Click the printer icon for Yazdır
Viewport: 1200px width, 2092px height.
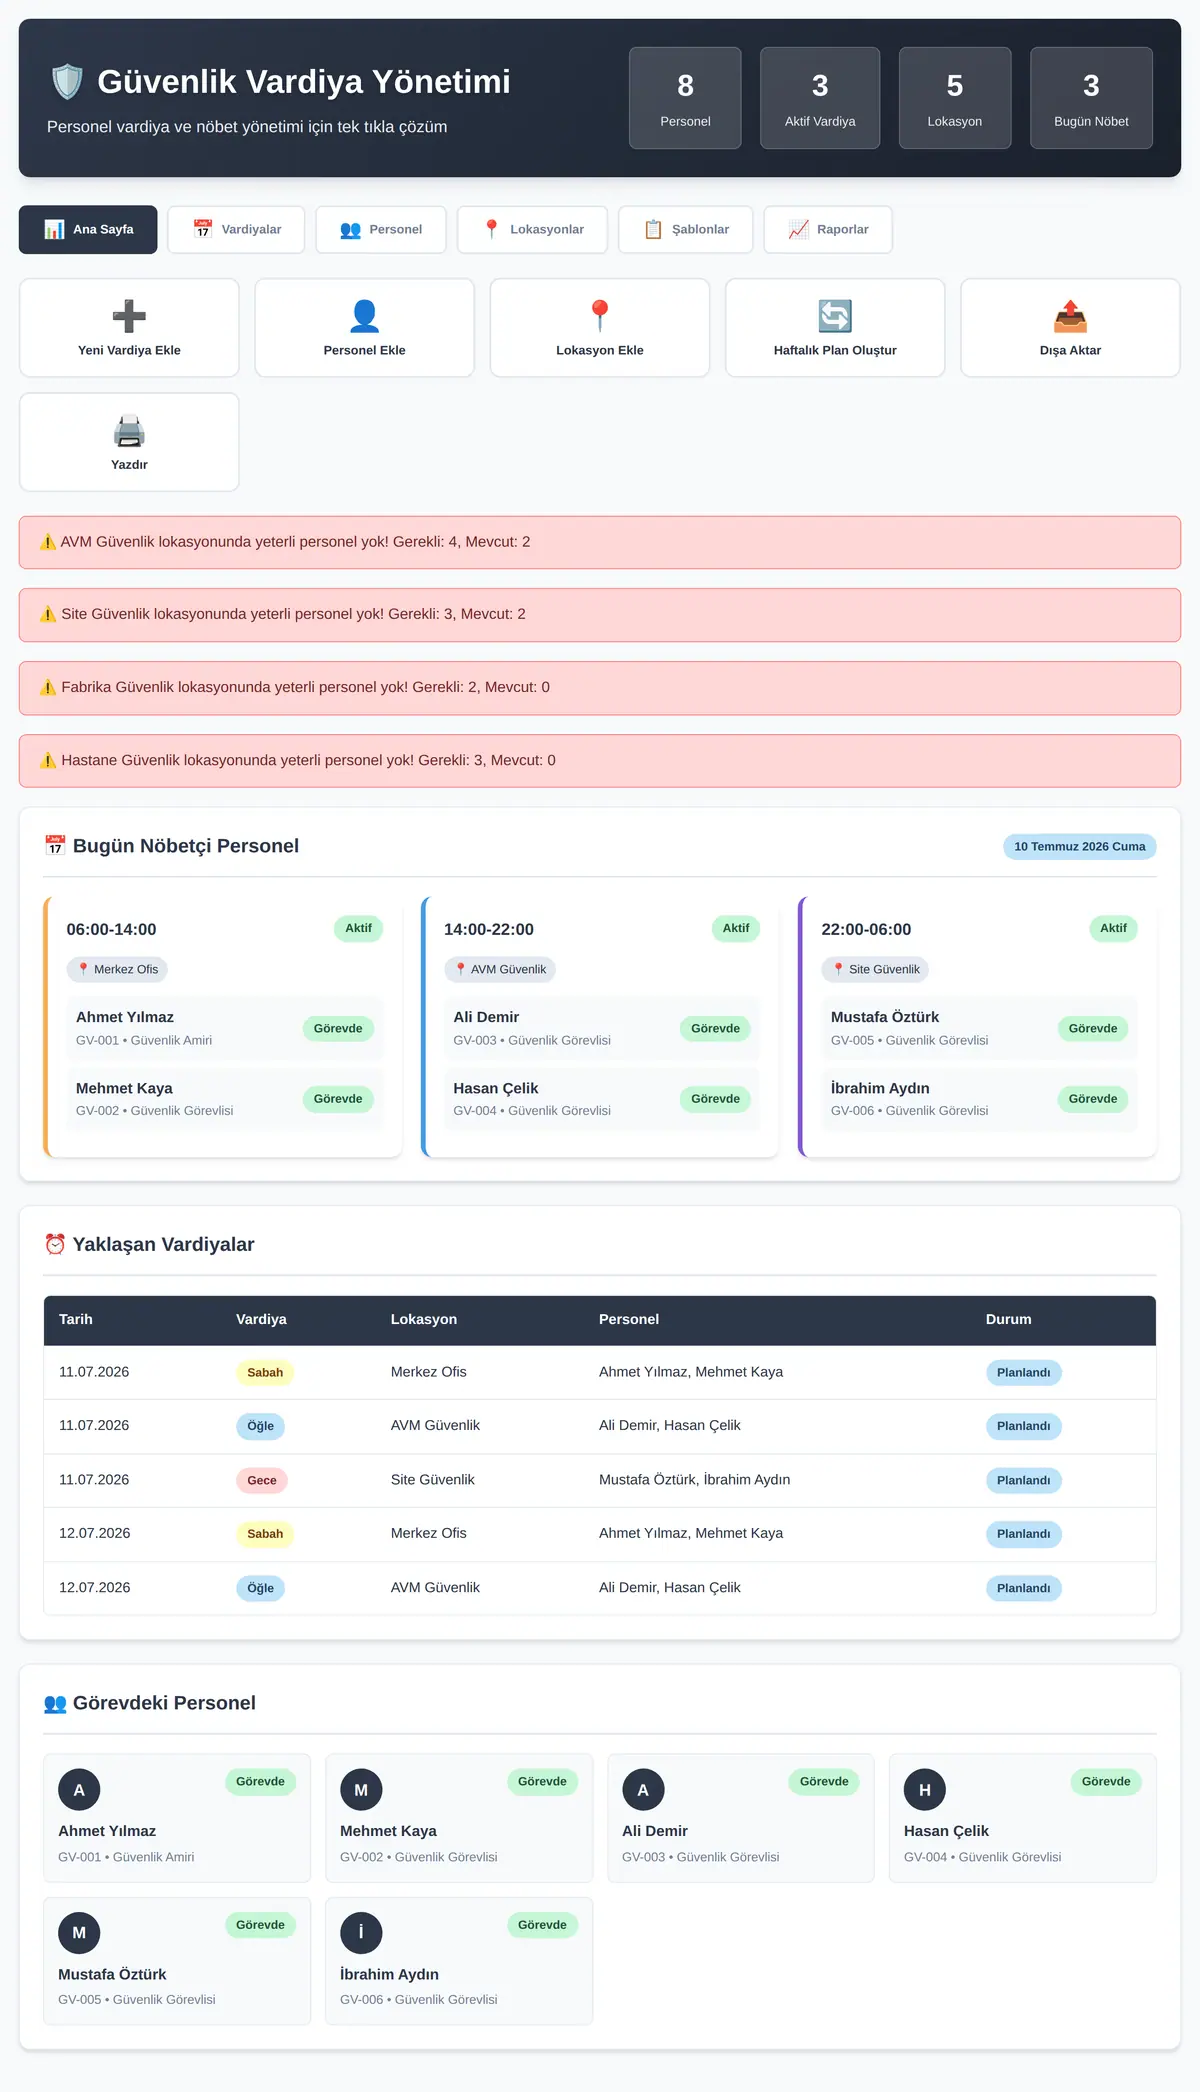[129, 431]
